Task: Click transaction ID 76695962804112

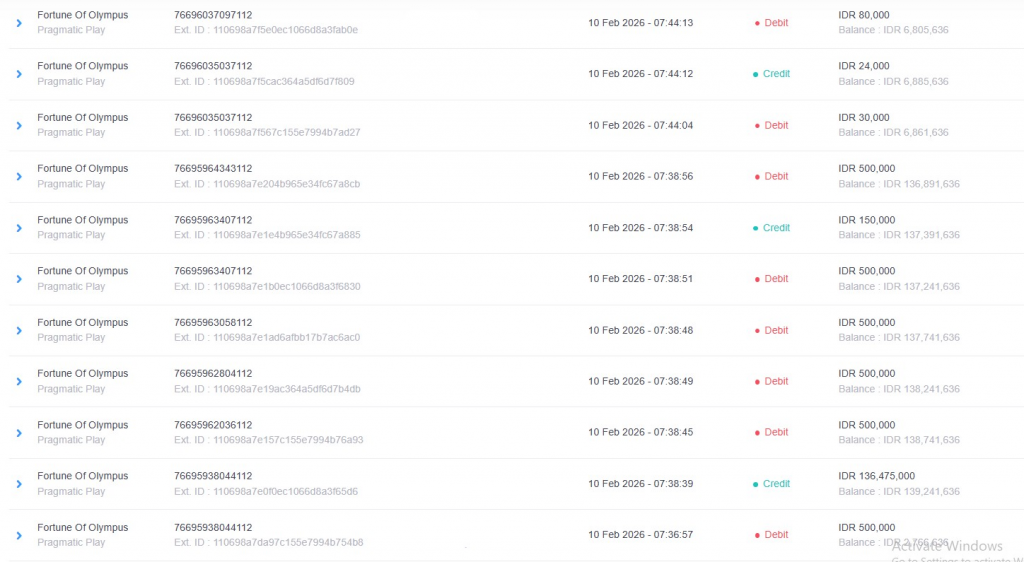Action: click(x=213, y=374)
